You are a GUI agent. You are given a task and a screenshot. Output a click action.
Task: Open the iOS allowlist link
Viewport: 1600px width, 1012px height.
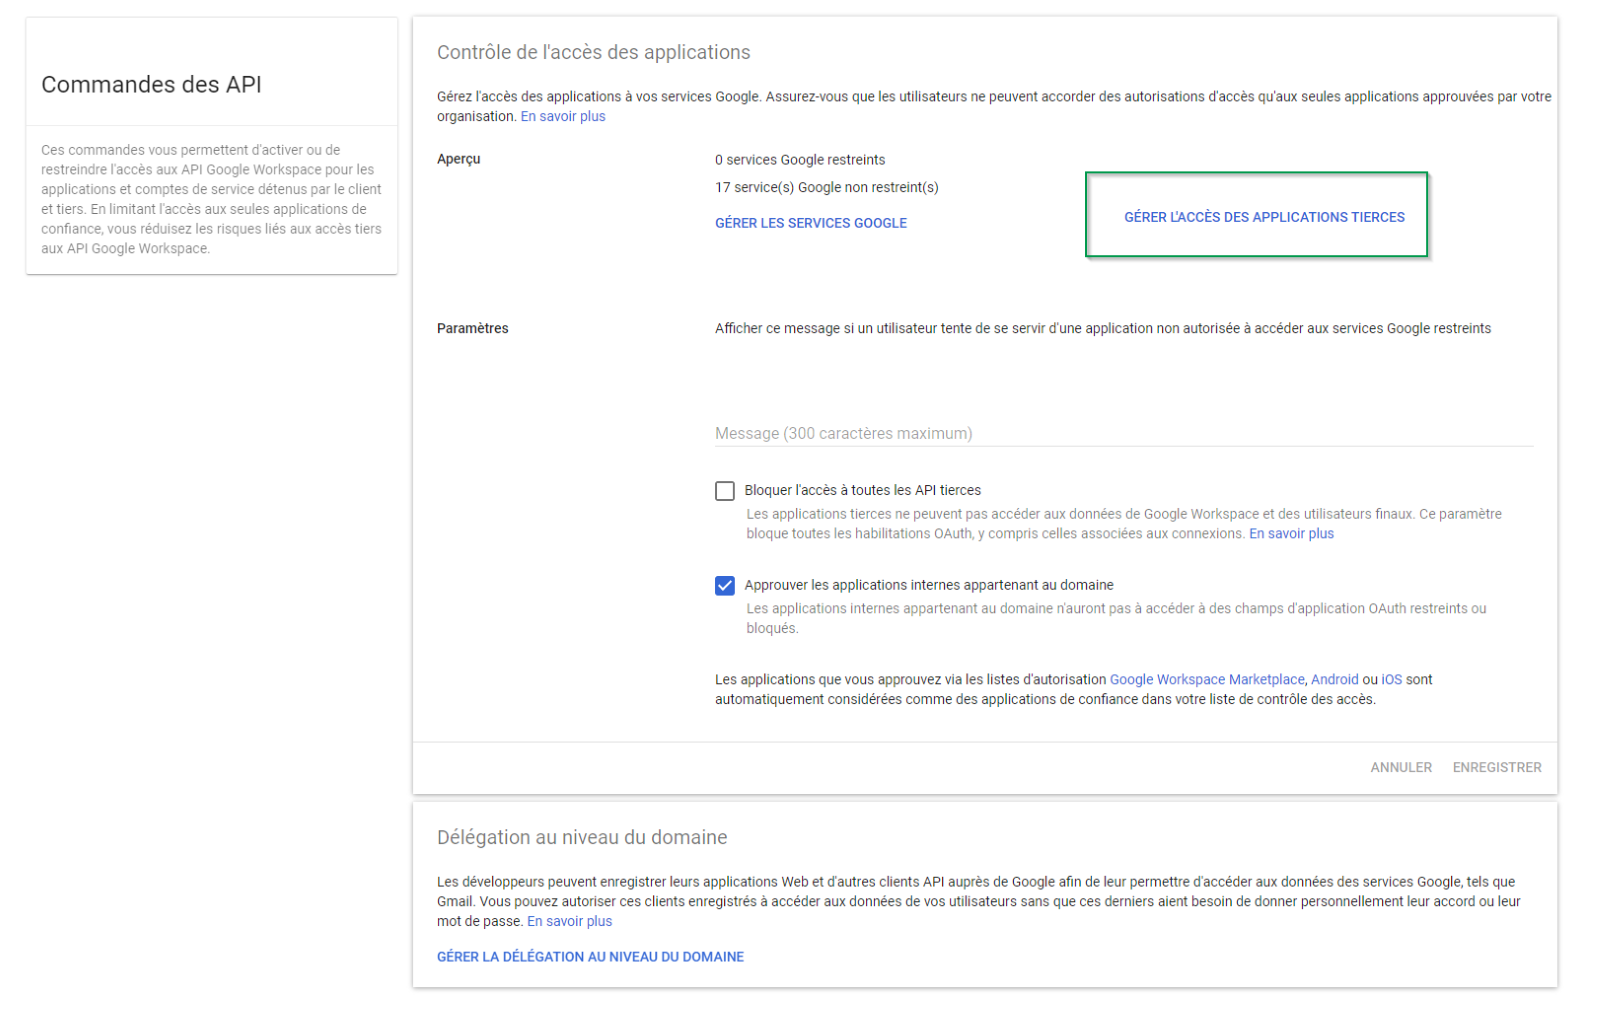(x=1391, y=680)
